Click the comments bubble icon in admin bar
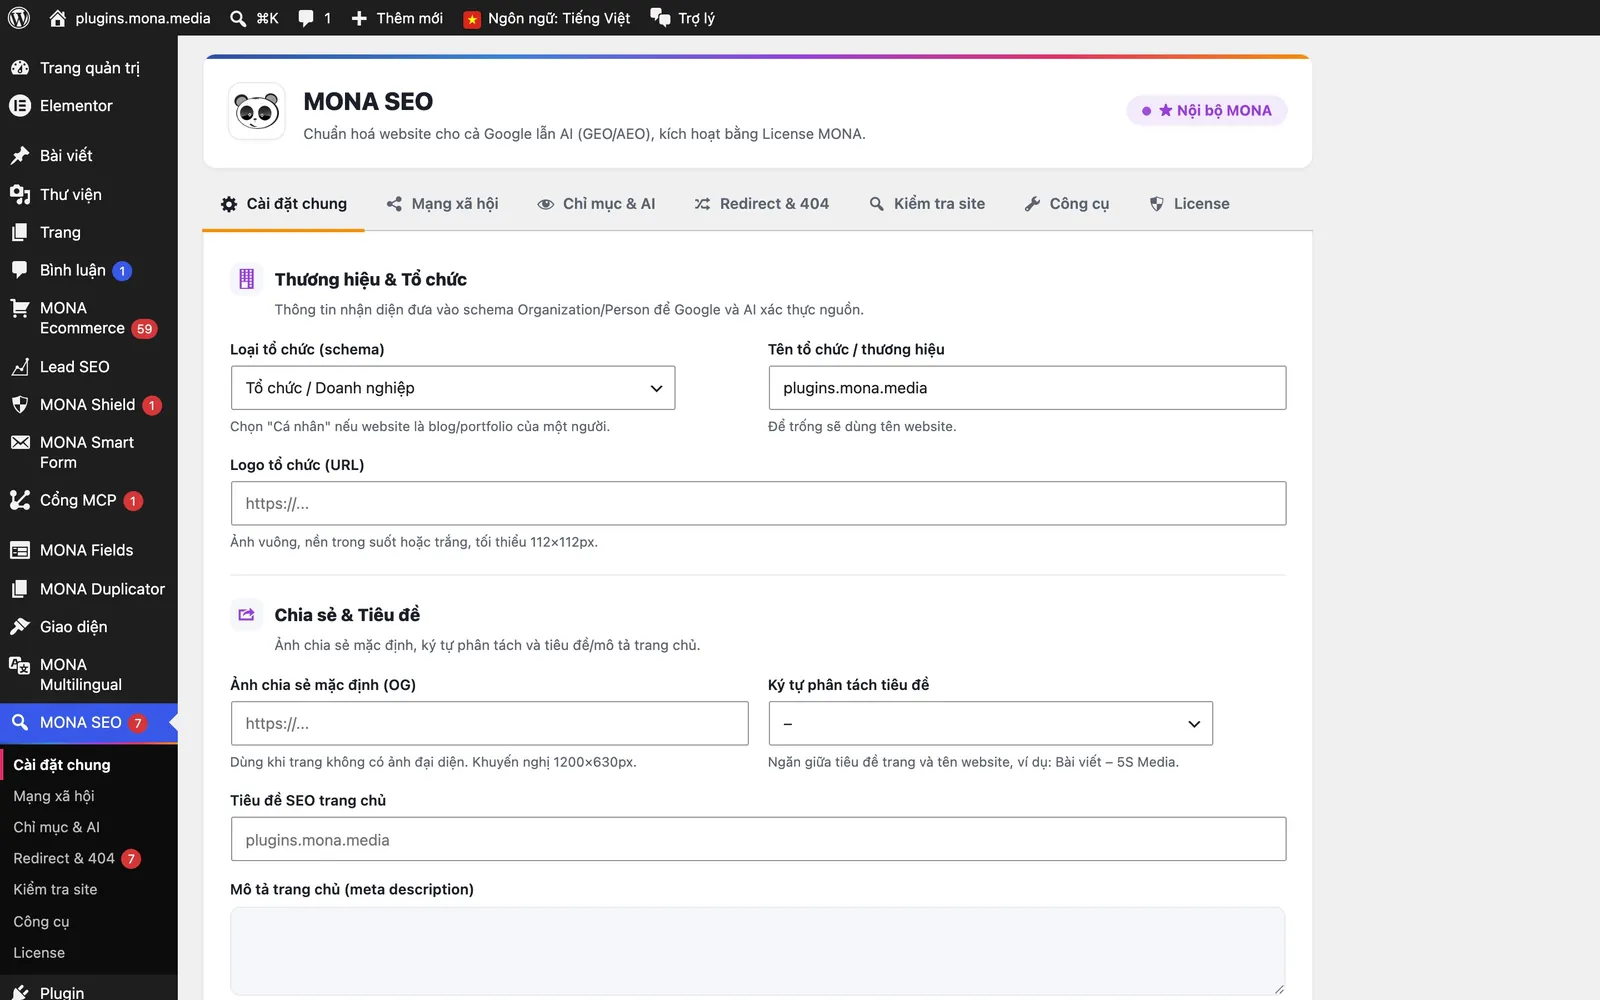Screen dimensions: 1600x1000 tap(306, 18)
